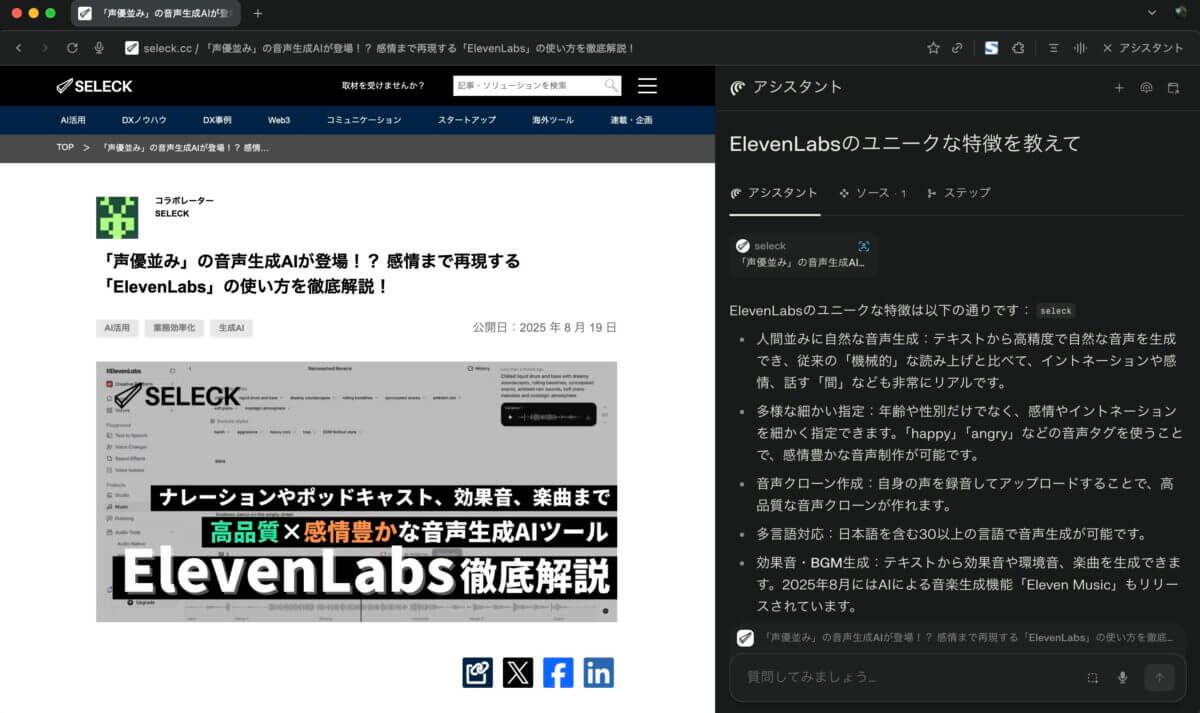Open a new browser tab

[258, 14]
